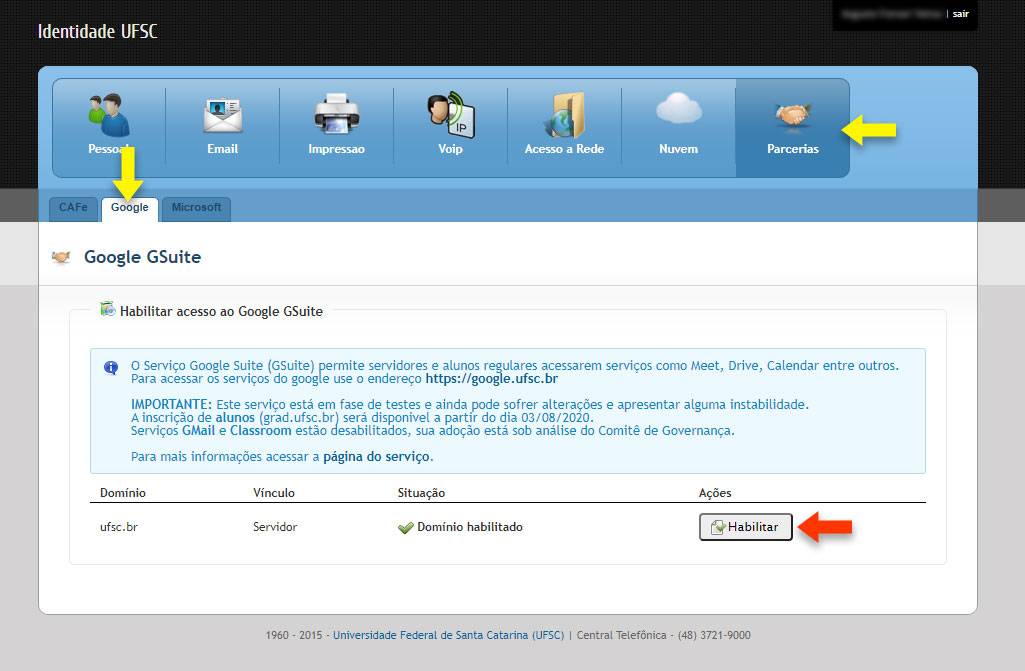Click the ufsc.br domain cell
This screenshot has height=671, width=1025.
[x=119, y=527]
